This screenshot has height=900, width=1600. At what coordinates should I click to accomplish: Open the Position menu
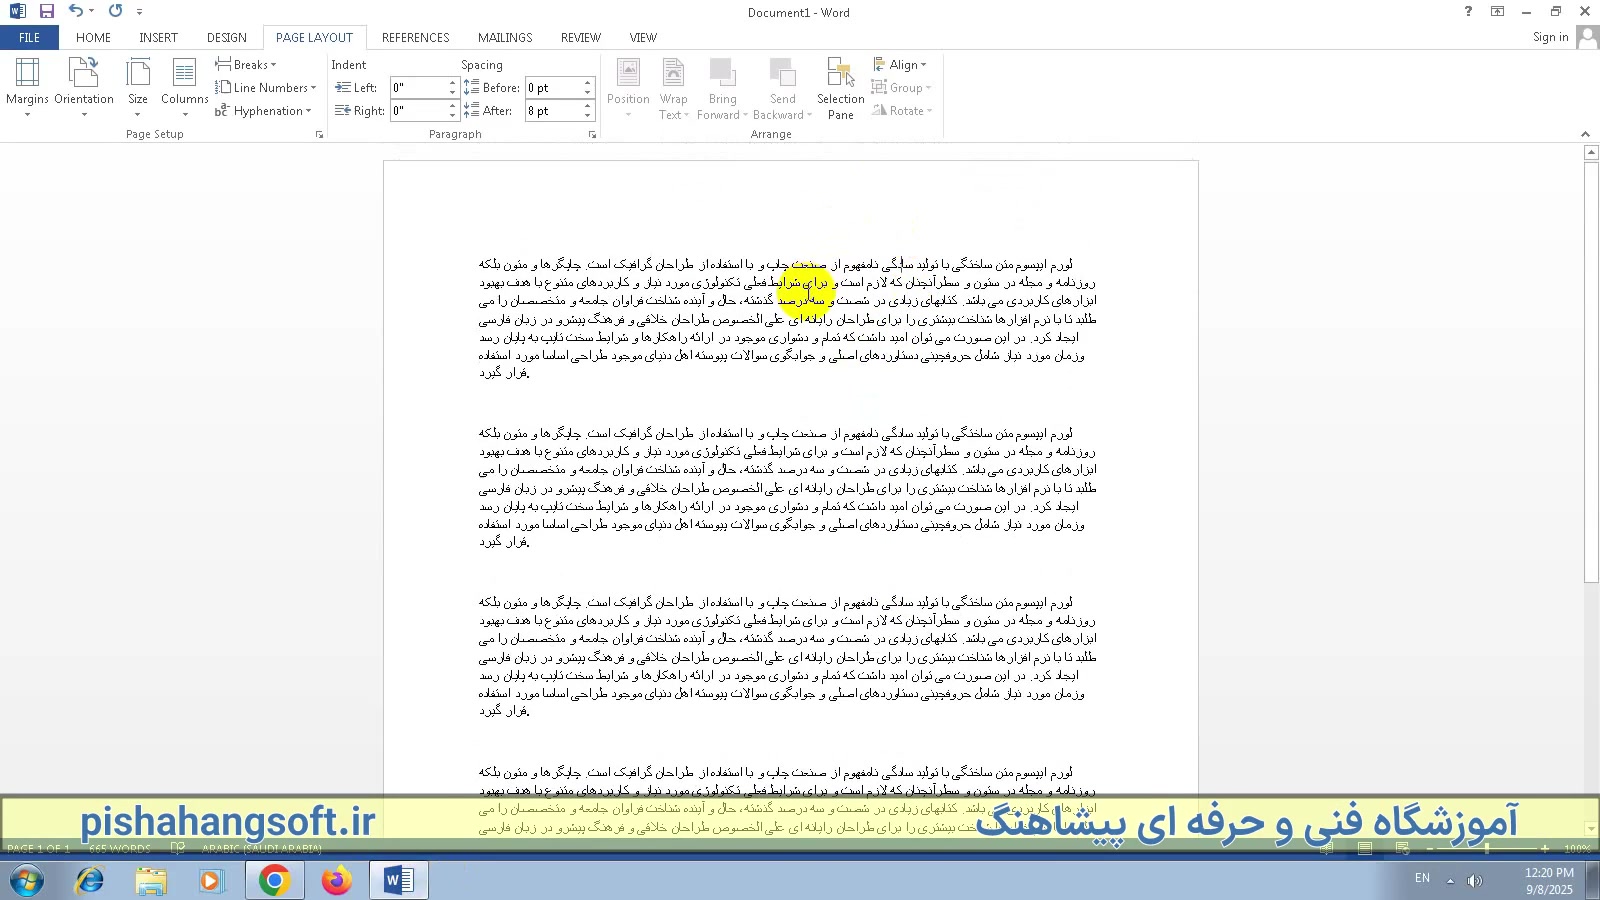(628, 88)
